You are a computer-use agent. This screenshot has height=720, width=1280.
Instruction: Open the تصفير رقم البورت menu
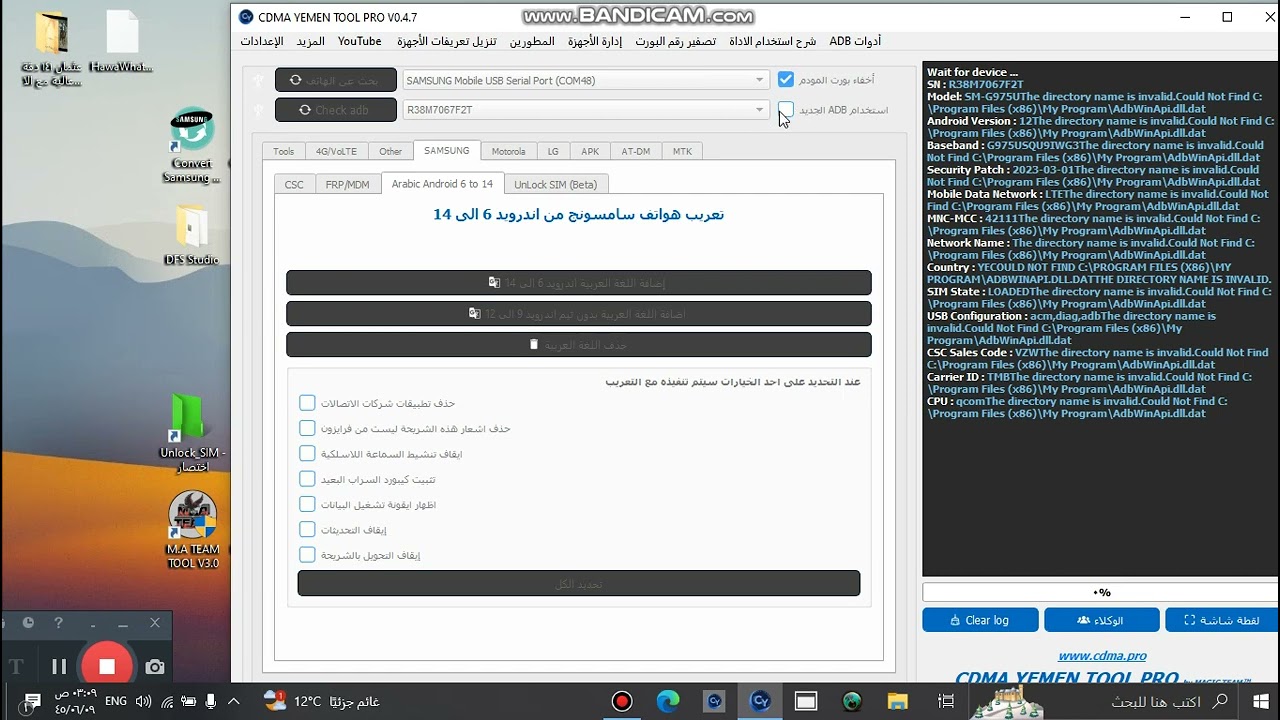(x=675, y=41)
